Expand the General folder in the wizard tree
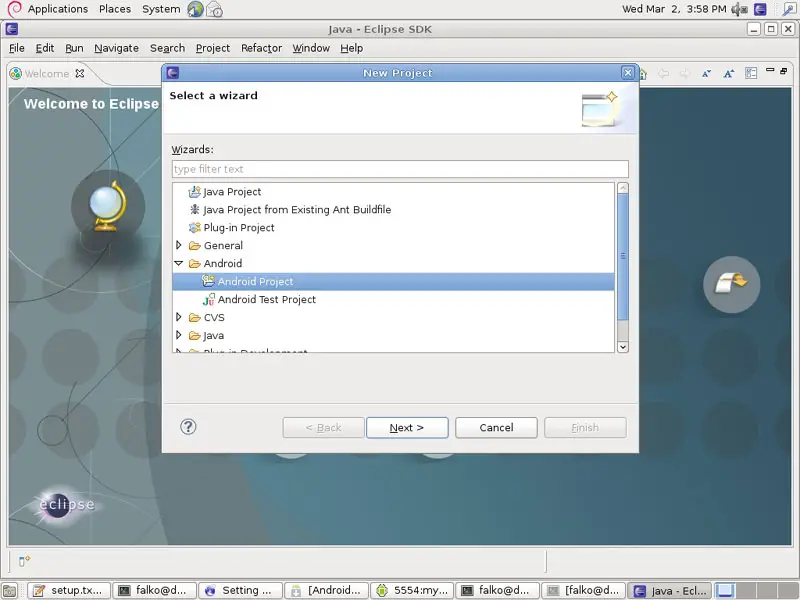The width and height of the screenshot is (800, 600). (x=179, y=245)
